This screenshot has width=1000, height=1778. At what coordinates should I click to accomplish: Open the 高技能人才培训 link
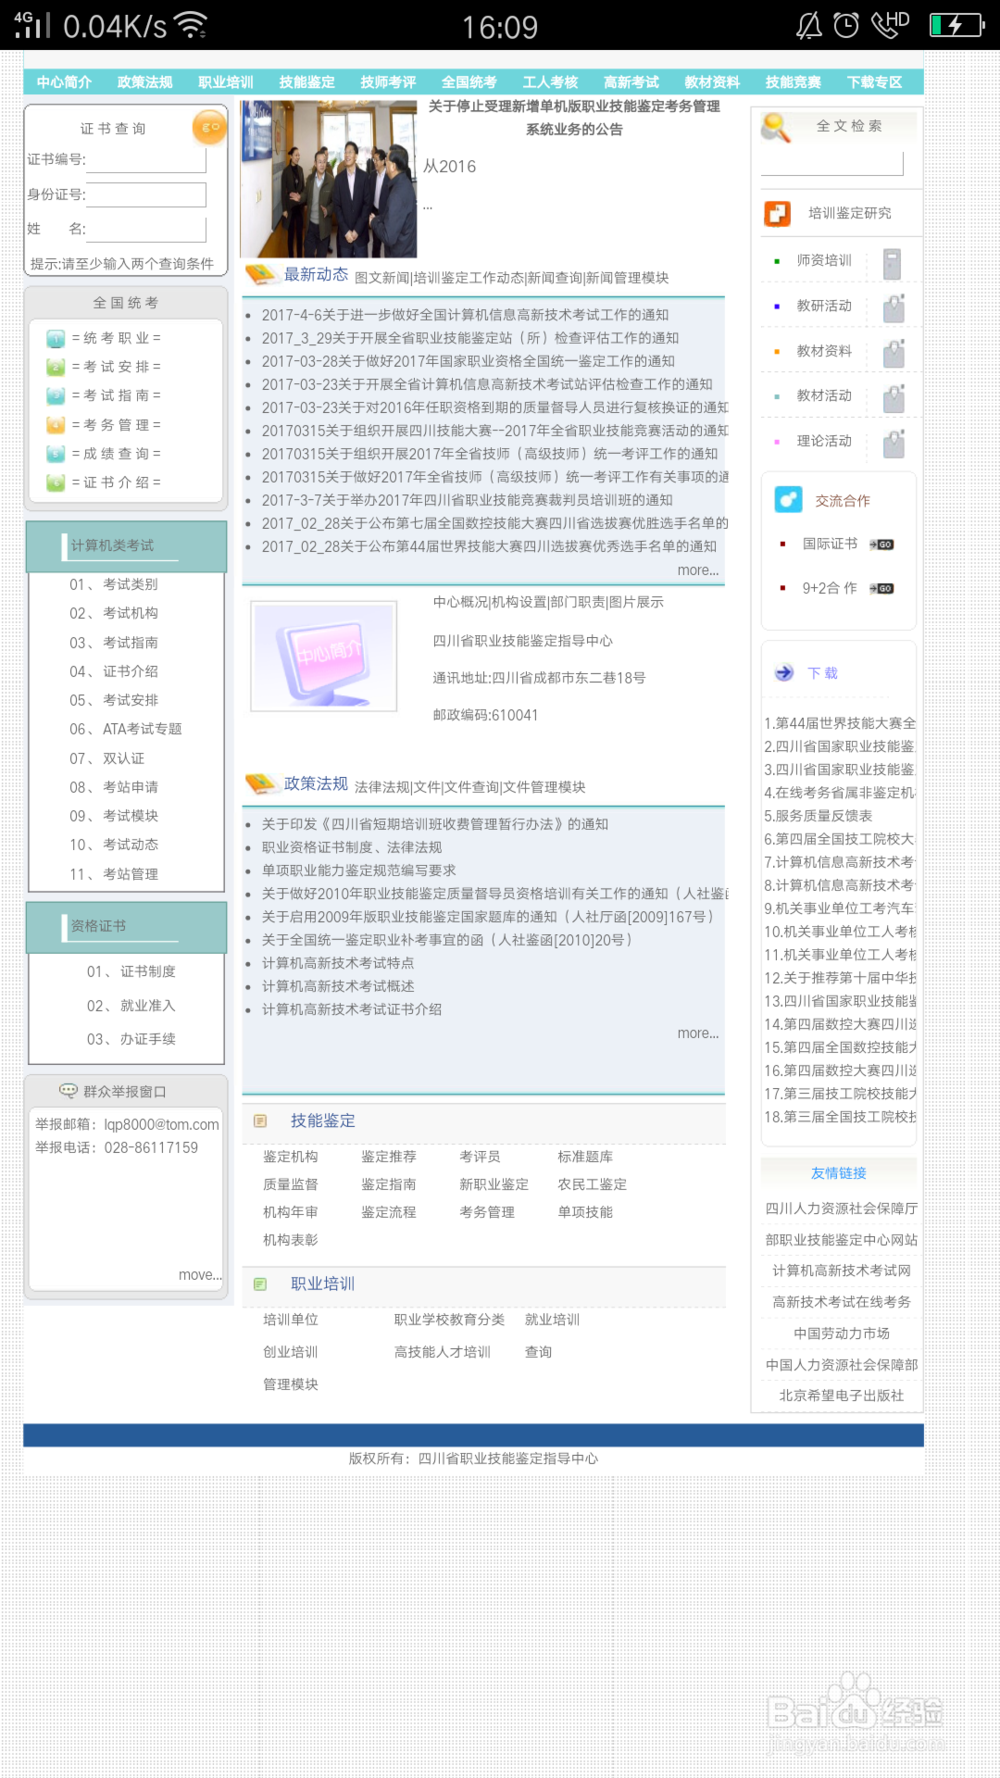(x=442, y=1352)
